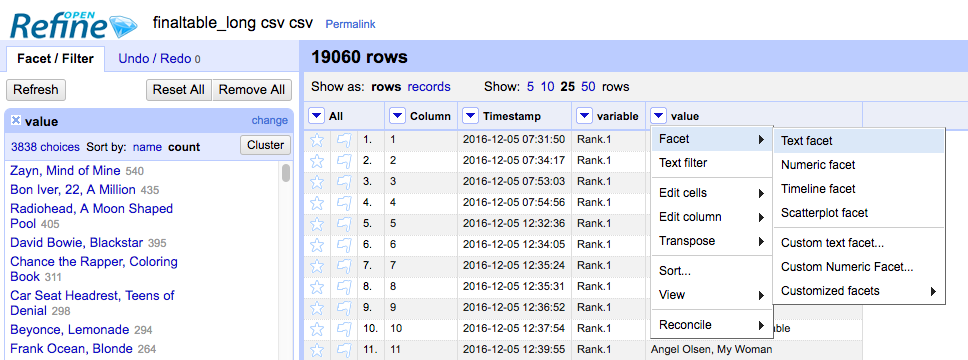The width and height of the screenshot is (968, 360).
Task: Click the change link in the value facet
Action: tap(269, 120)
